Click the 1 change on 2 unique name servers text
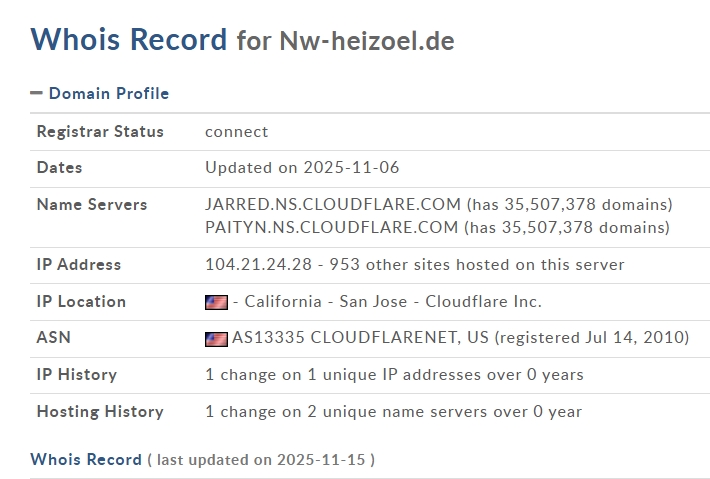 pos(393,412)
